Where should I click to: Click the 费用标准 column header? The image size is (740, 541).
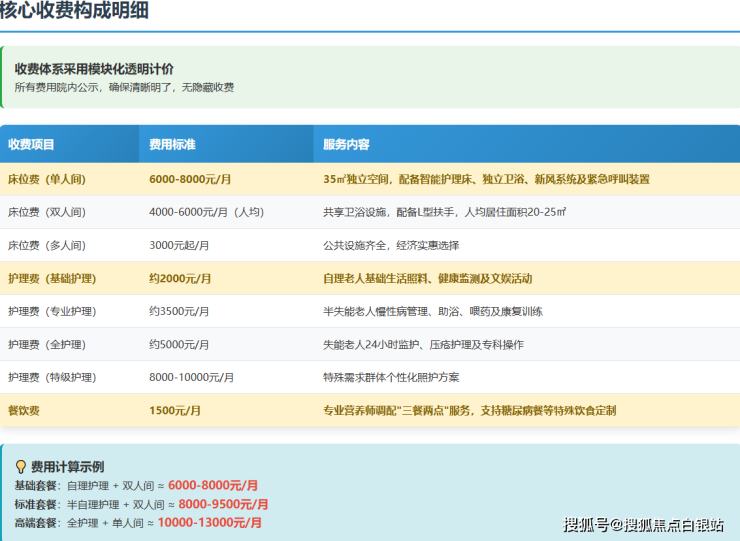[x=172, y=145]
